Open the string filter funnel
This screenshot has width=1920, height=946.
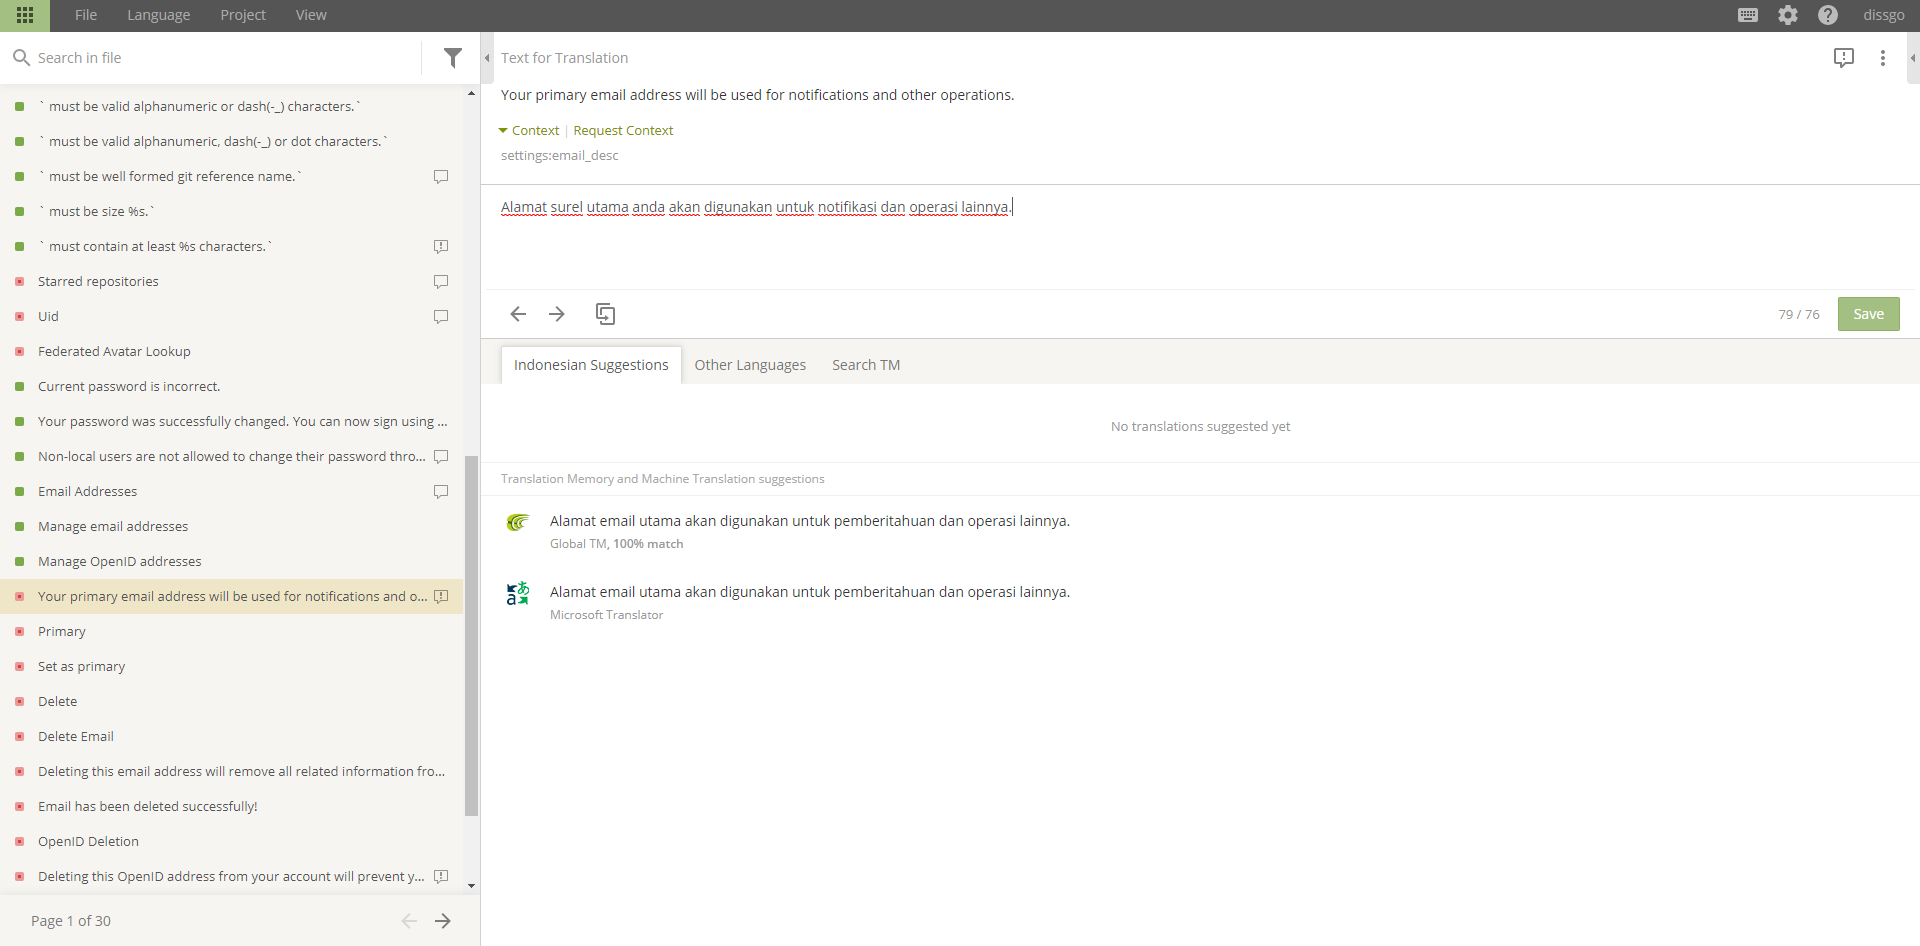pos(453,58)
